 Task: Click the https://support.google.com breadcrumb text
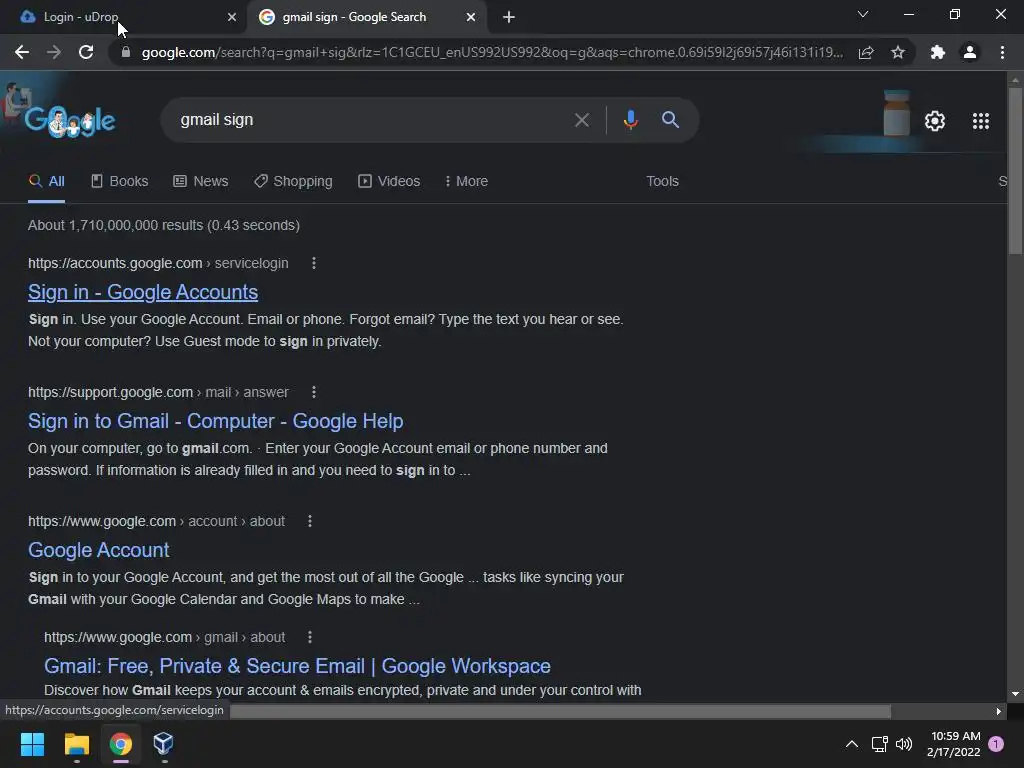(x=110, y=392)
